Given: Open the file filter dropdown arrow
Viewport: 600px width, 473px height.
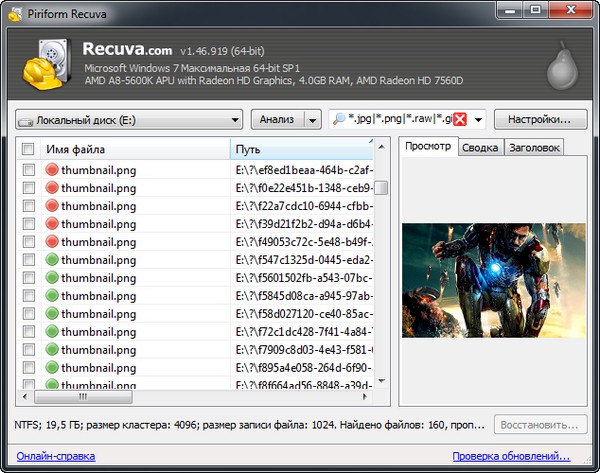Looking at the screenshot, I should coord(478,120).
